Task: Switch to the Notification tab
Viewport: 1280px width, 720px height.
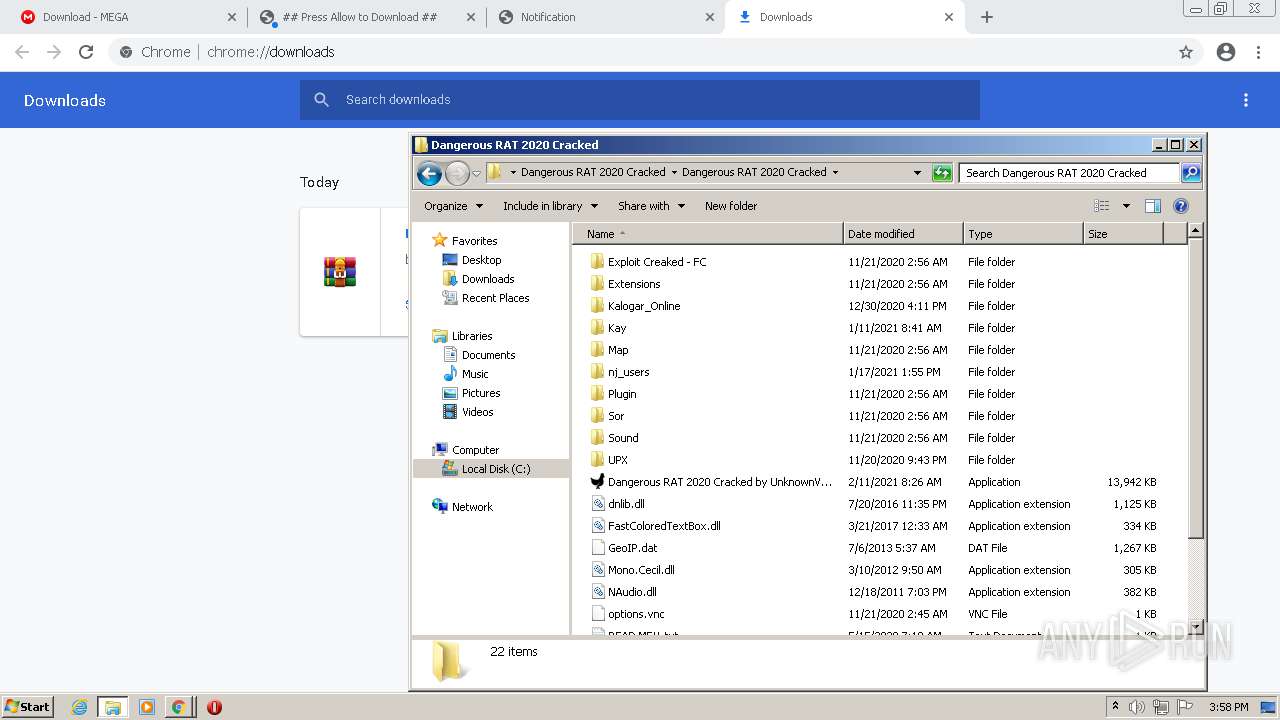Action: (x=605, y=17)
